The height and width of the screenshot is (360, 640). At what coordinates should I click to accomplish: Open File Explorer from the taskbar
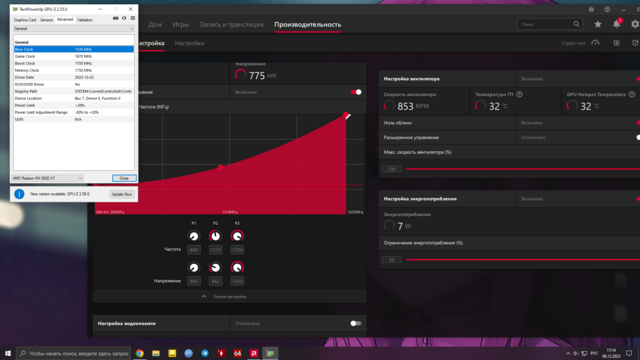(x=156, y=353)
